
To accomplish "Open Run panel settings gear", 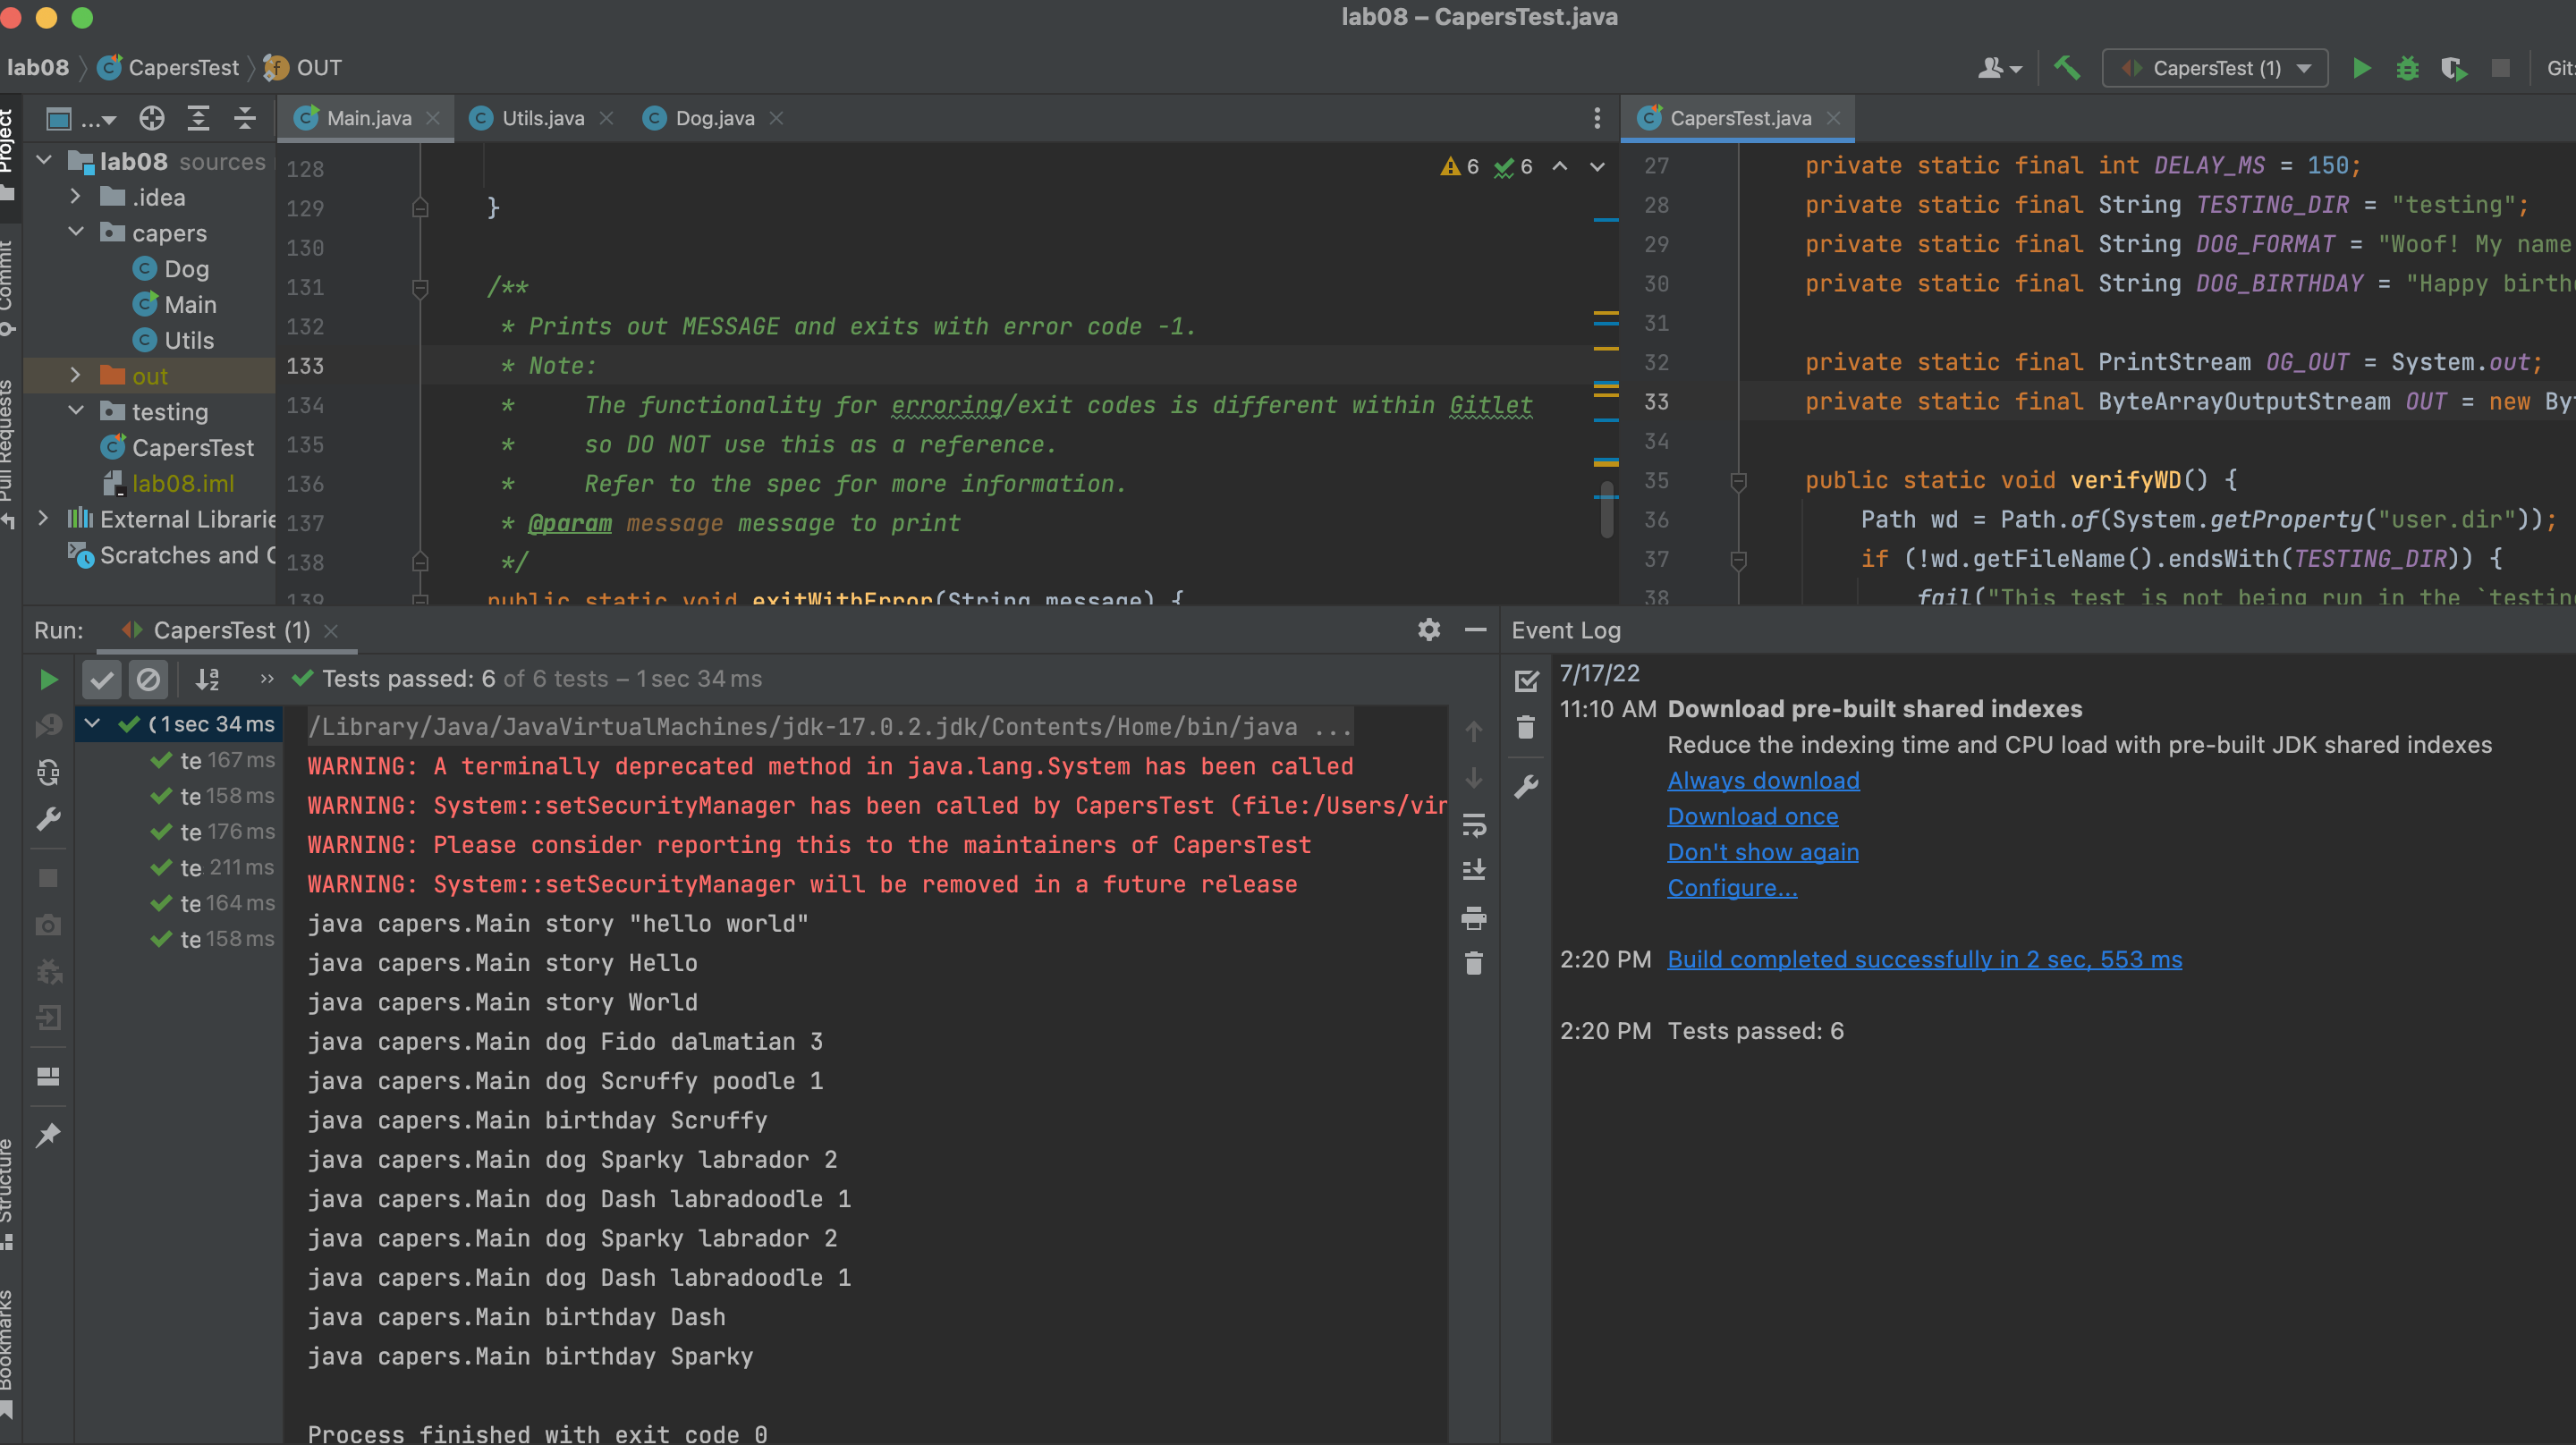I will click(x=1428, y=630).
